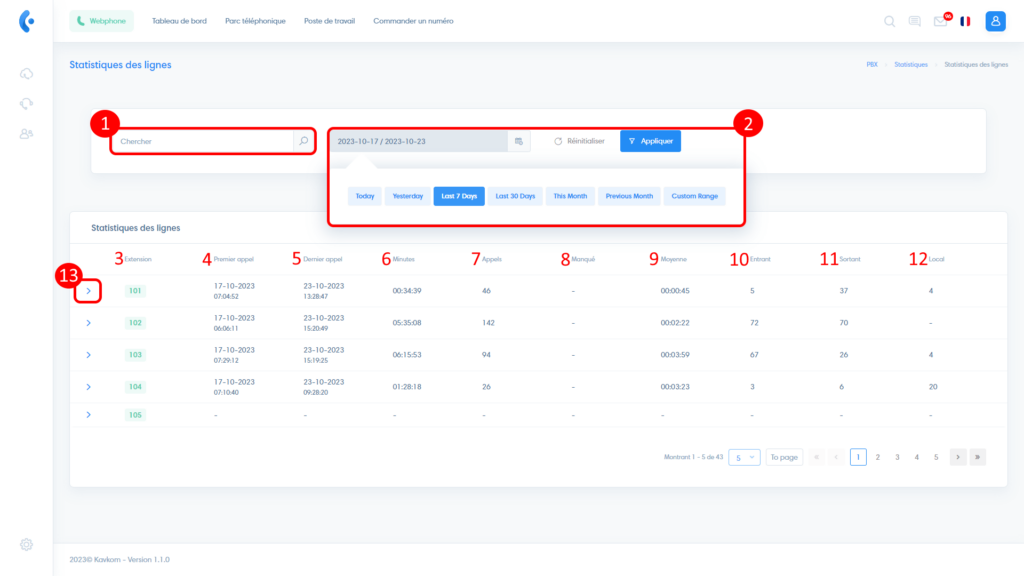Open the Parc téléphonique menu

coord(255,21)
